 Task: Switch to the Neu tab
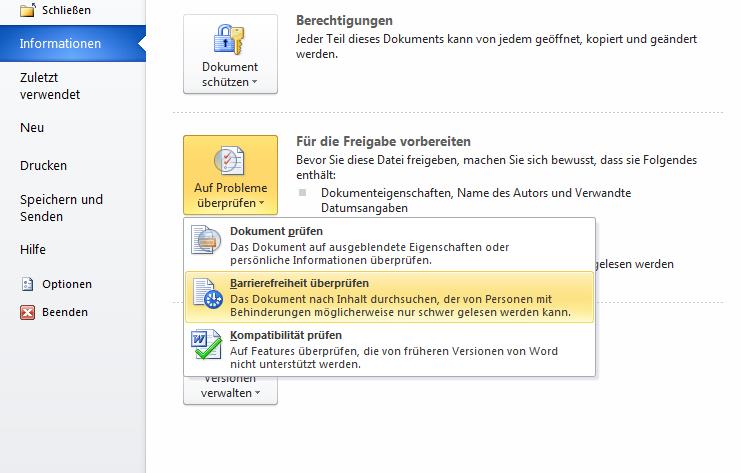pyautogui.click(x=32, y=128)
